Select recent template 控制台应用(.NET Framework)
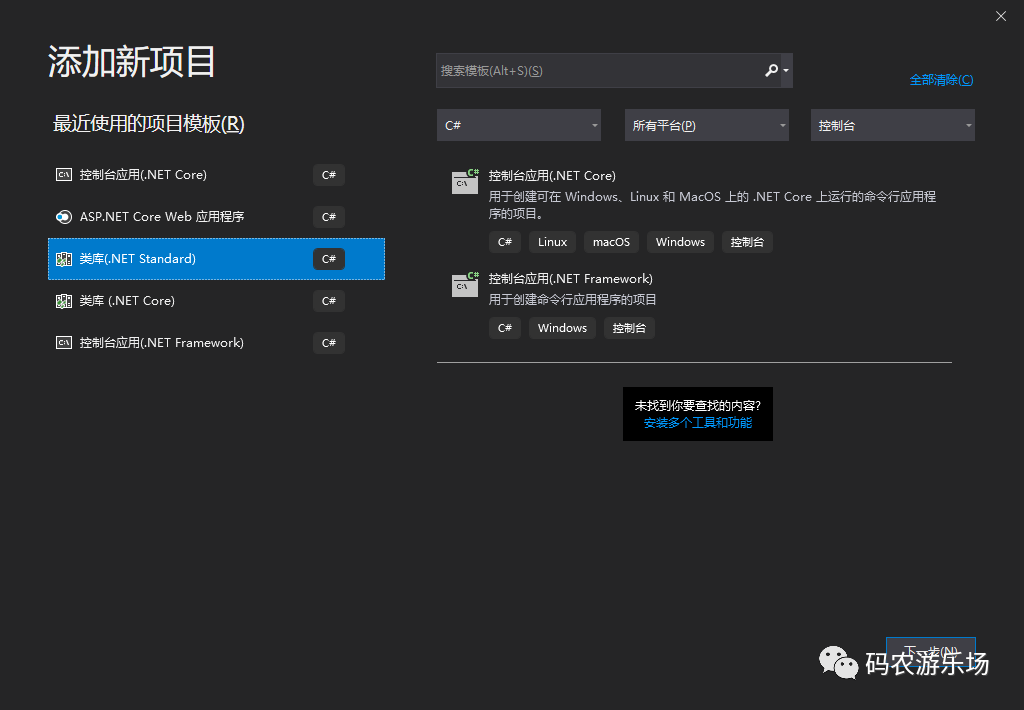1024x710 pixels. (x=216, y=343)
